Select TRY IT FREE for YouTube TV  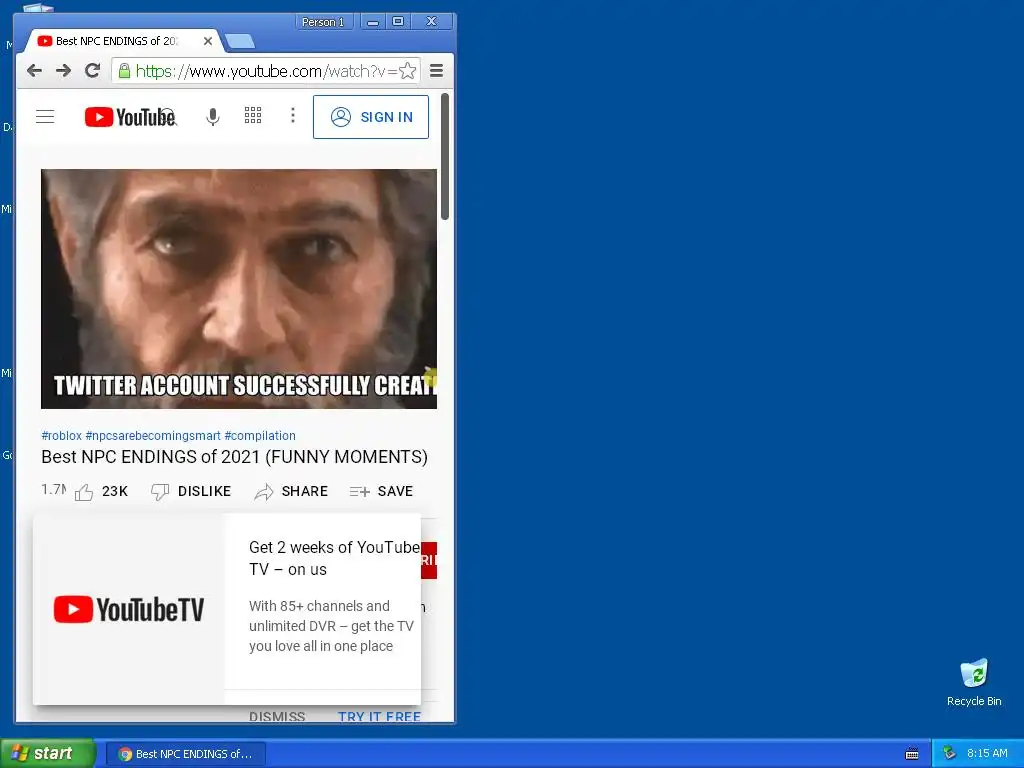pyautogui.click(x=379, y=716)
